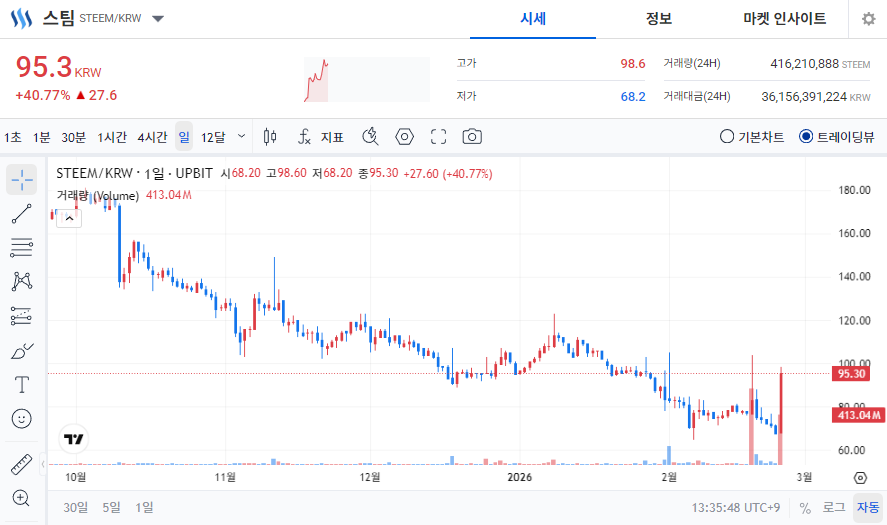Open the price scale settings hexagon at bottom right
Image resolution: width=887 pixels, height=525 pixels.
(x=860, y=477)
